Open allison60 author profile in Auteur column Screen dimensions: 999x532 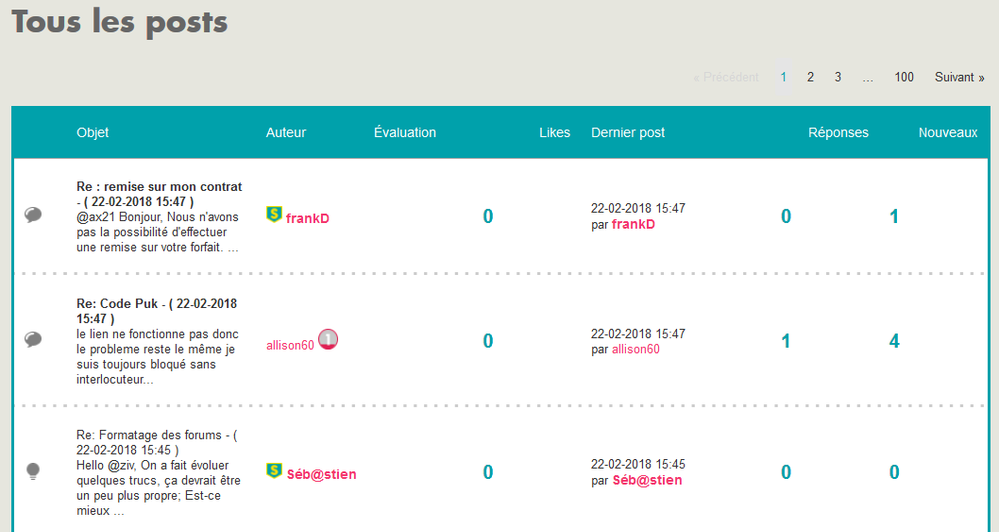(290, 346)
